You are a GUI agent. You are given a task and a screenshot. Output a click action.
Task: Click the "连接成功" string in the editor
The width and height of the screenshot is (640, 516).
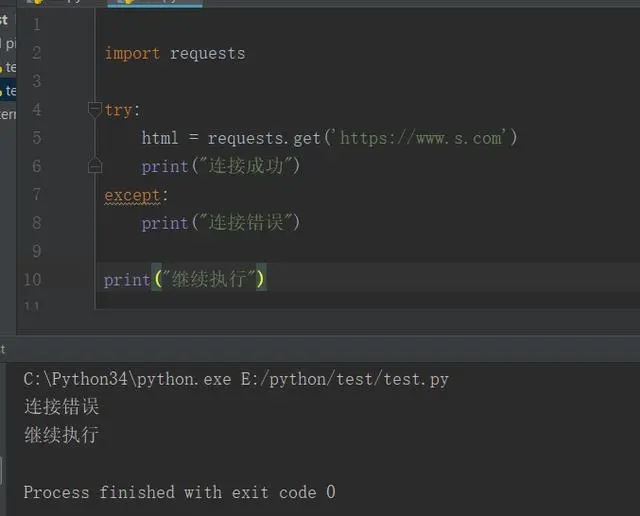[246, 166]
